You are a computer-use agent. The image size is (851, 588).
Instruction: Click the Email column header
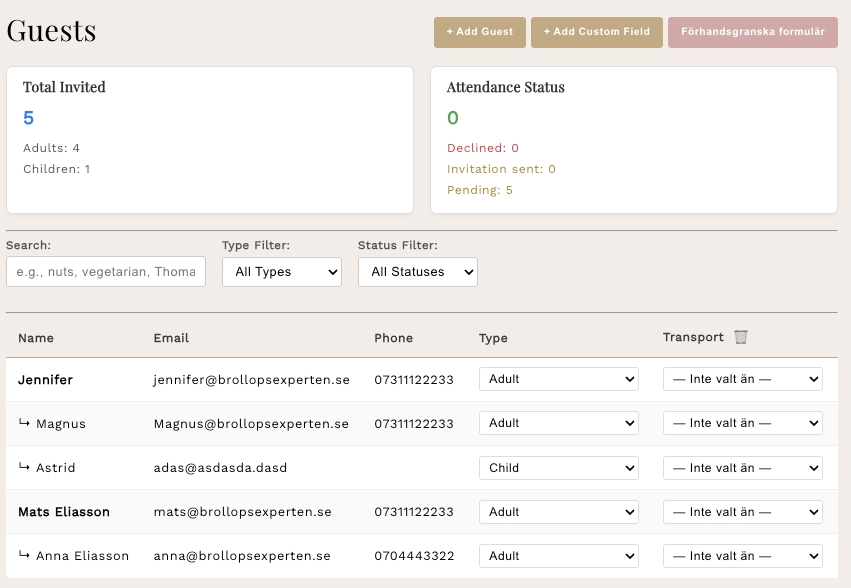[171, 338]
